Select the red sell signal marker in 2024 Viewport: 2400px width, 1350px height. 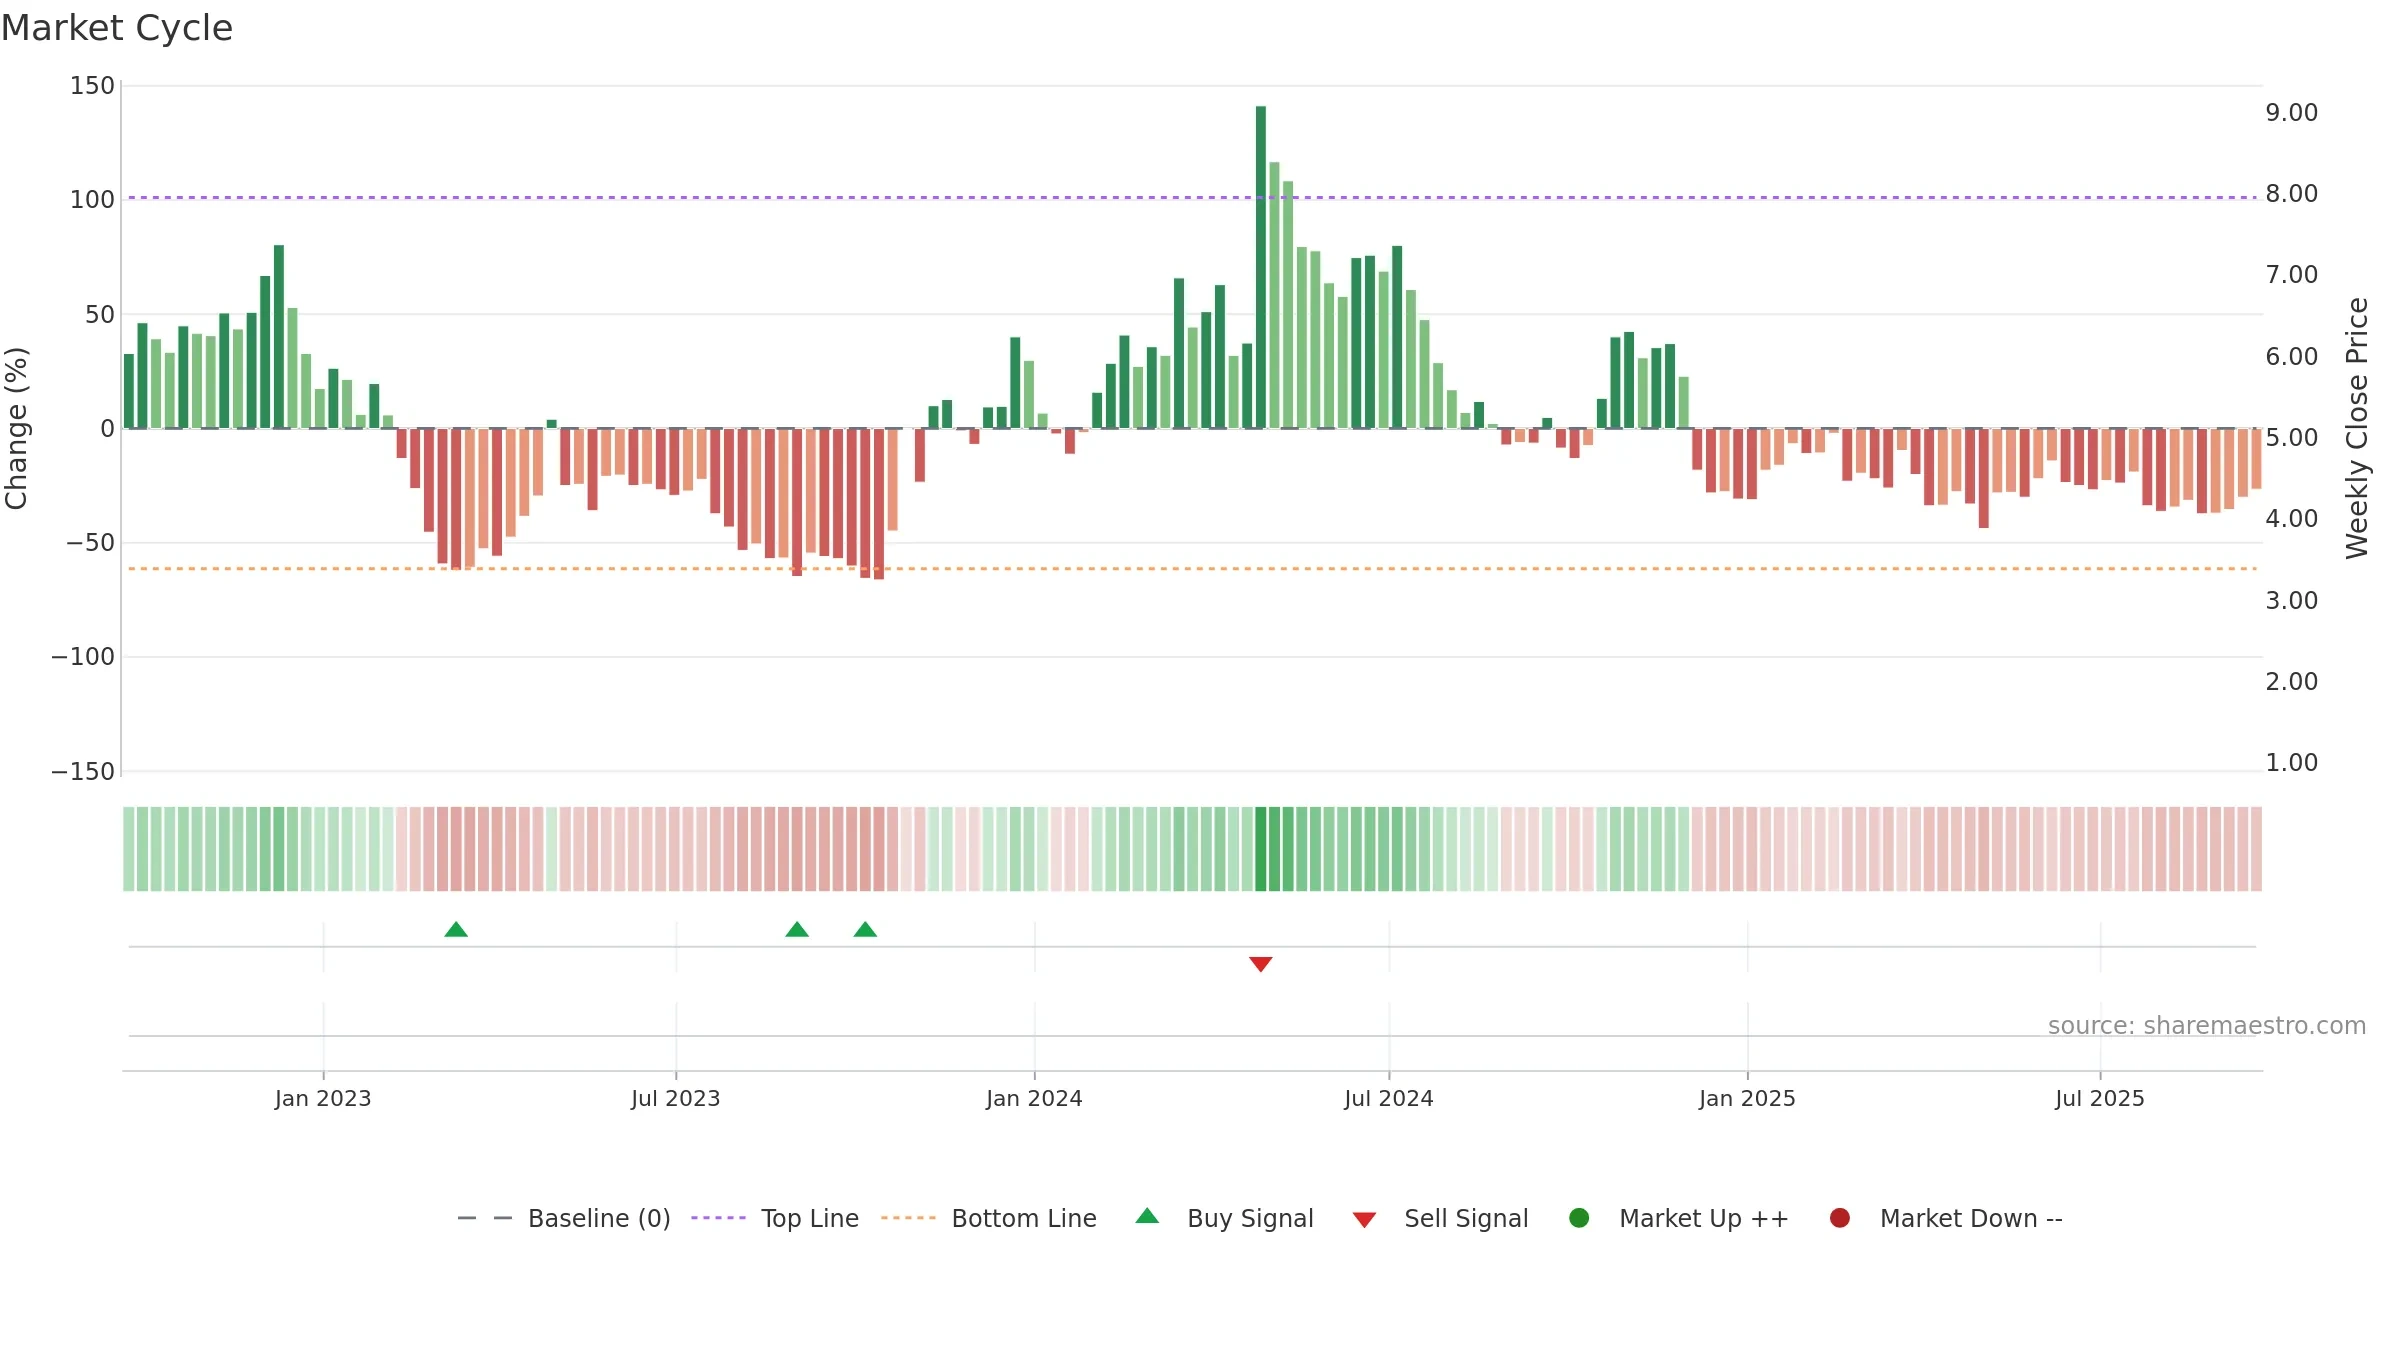point(1260,964)
